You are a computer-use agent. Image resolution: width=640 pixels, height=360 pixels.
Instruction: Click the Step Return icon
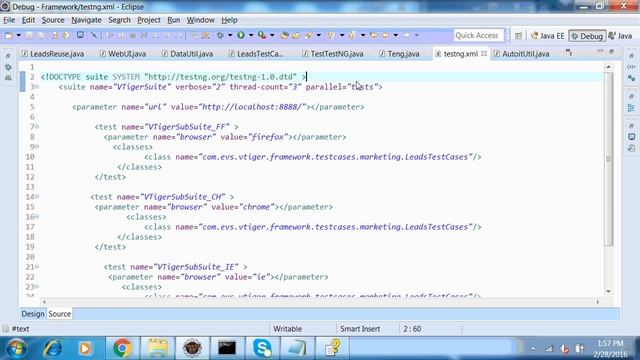[180, 36]
